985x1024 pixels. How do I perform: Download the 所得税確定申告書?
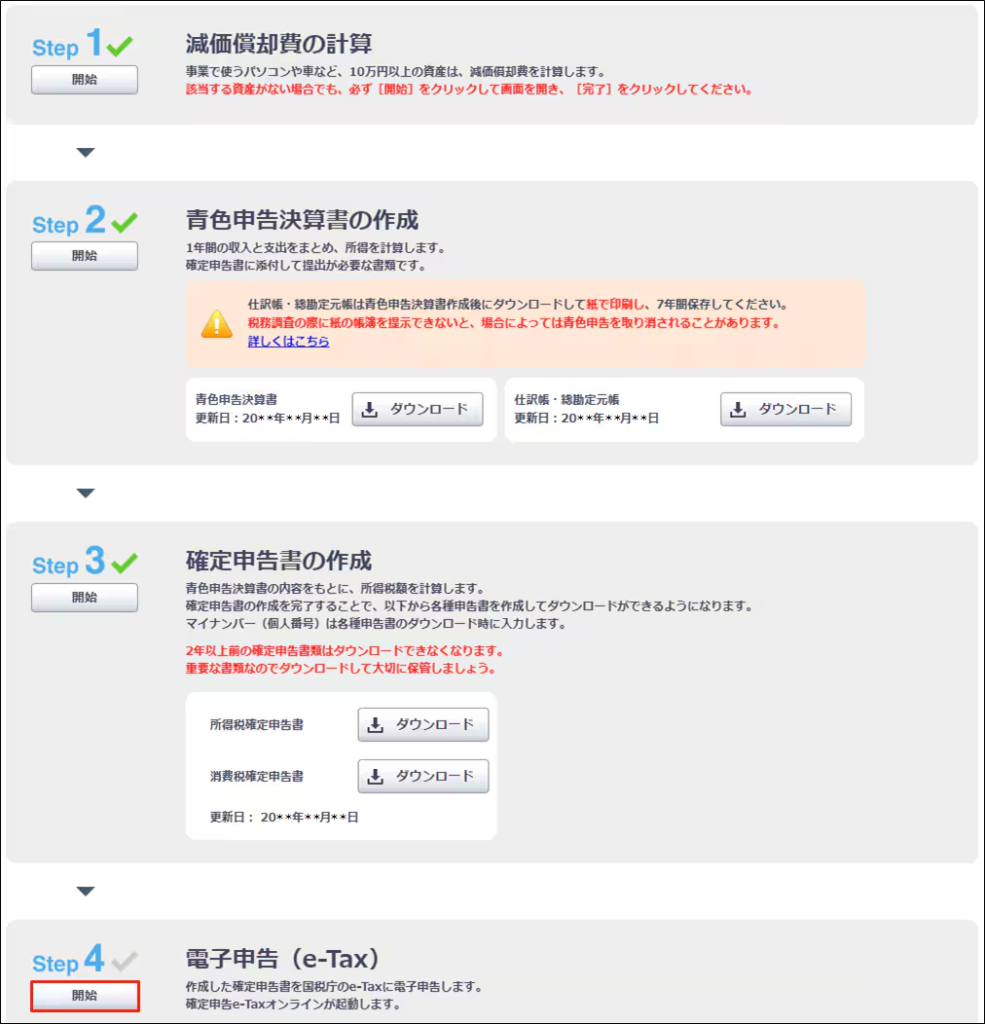[423, 725]
